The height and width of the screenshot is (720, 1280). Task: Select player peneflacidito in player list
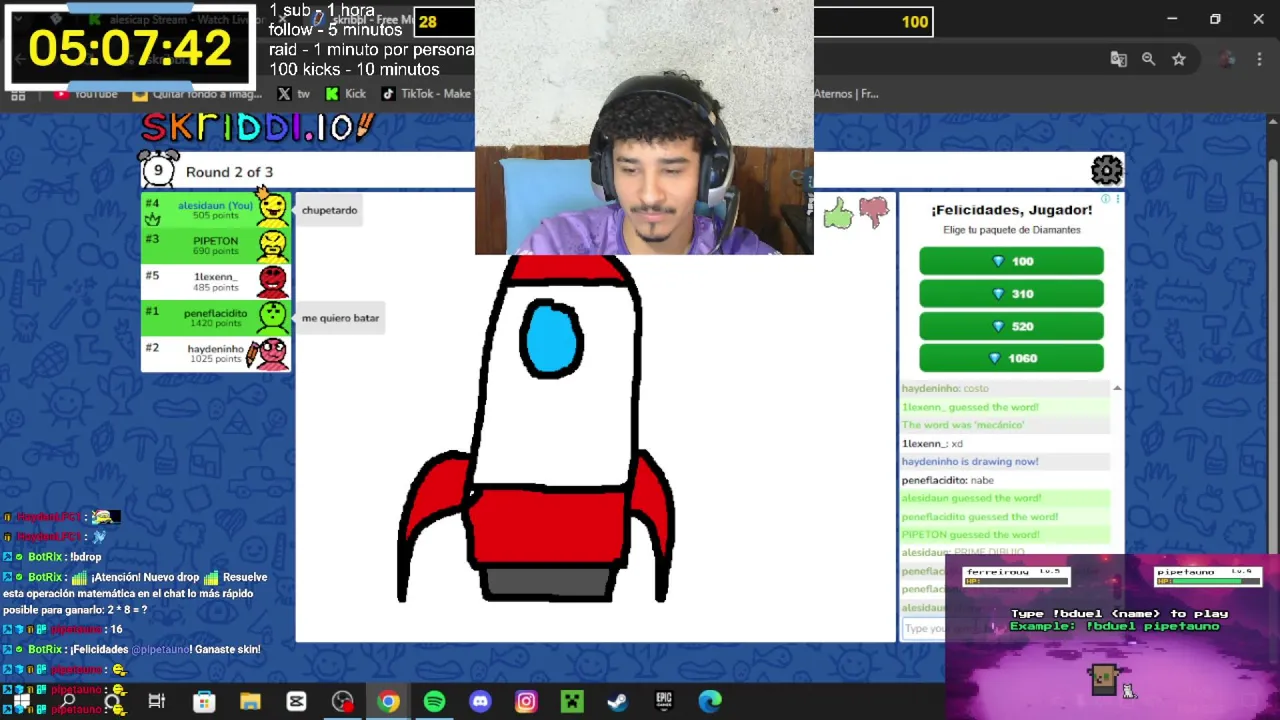coord(216,318)
